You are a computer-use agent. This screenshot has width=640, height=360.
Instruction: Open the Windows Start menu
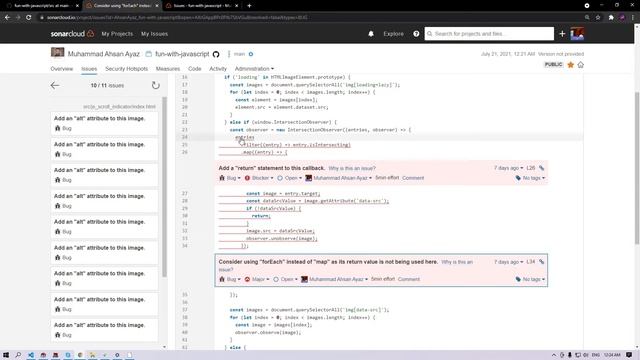click(6, 355)
